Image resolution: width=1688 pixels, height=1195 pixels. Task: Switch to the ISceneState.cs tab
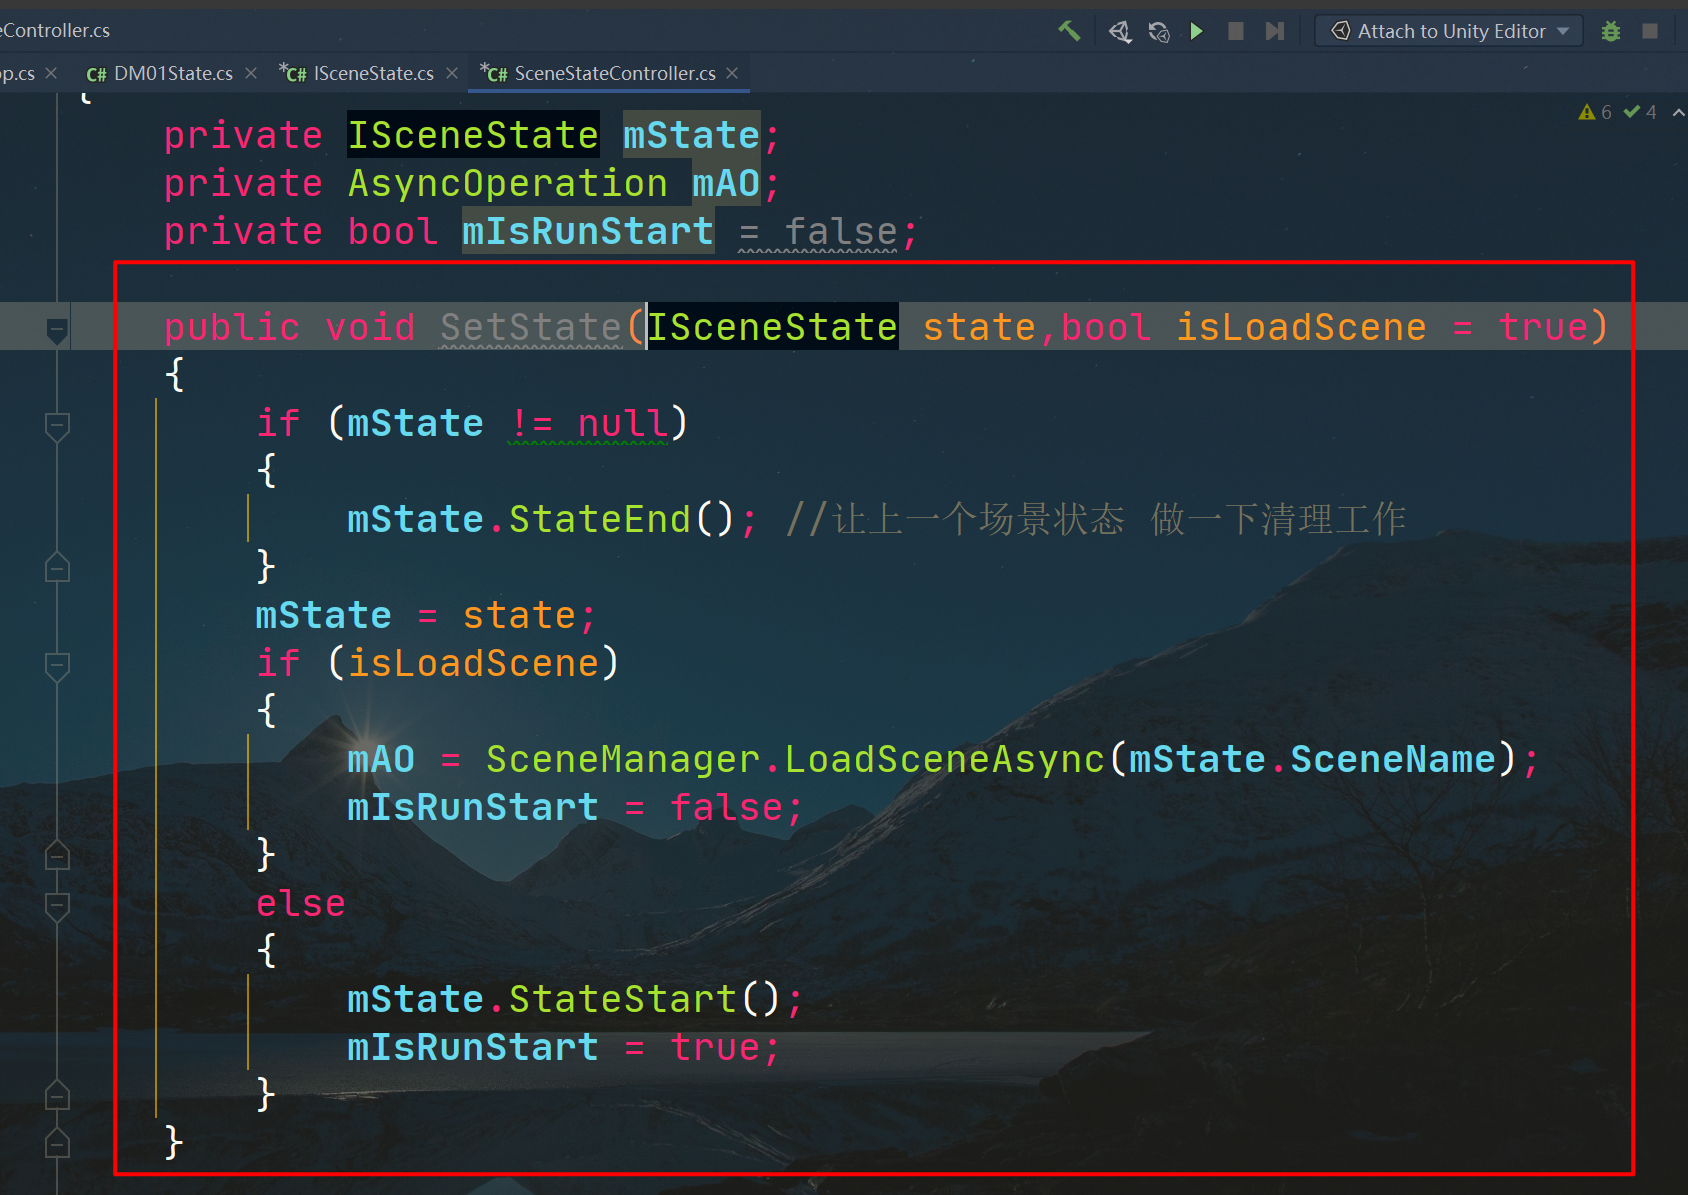point(372,73)
